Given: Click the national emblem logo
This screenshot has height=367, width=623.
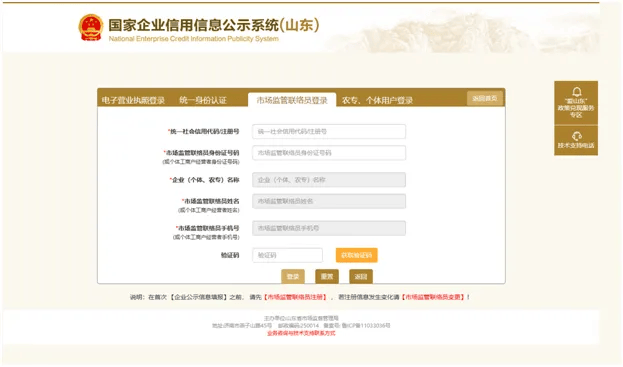Looking at the screenshot, I should [91, 27].
